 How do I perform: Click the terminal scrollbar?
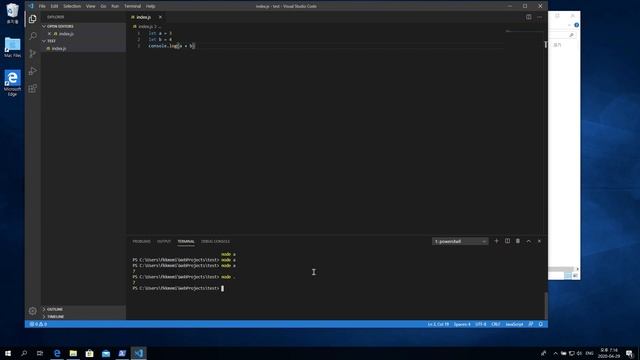(x=546, y=306)
